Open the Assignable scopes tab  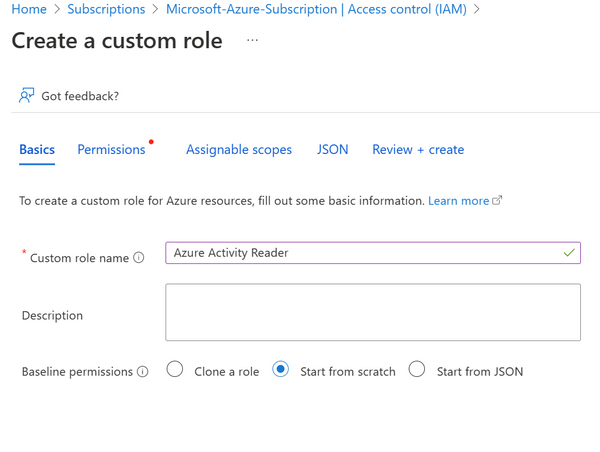(x=239, y=150)
